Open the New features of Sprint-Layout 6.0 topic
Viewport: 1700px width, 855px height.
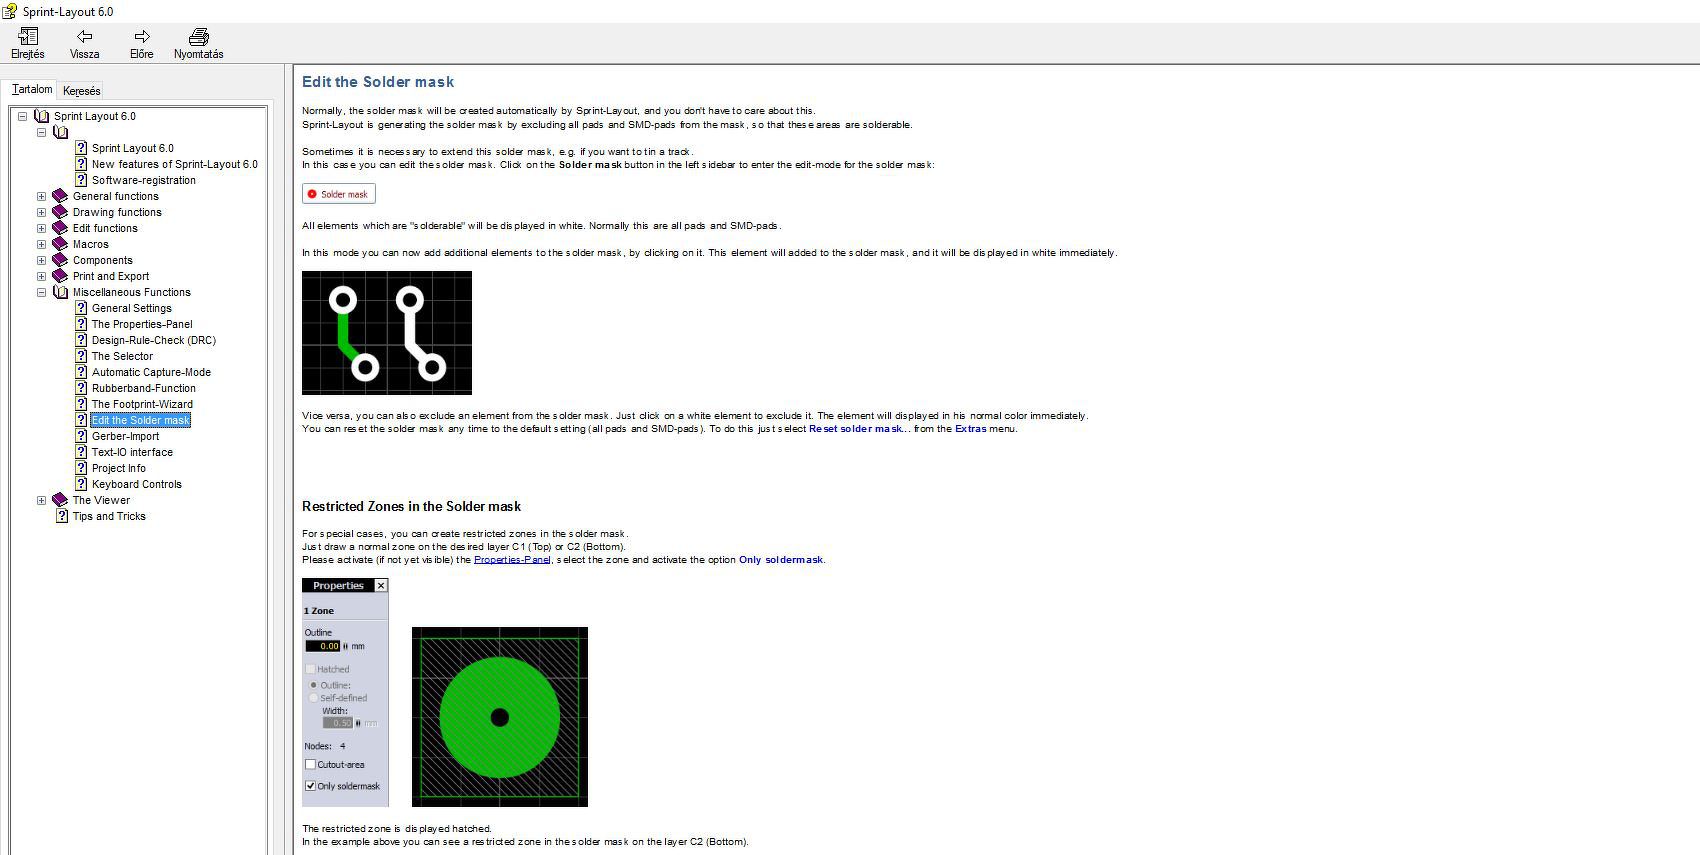174,164
